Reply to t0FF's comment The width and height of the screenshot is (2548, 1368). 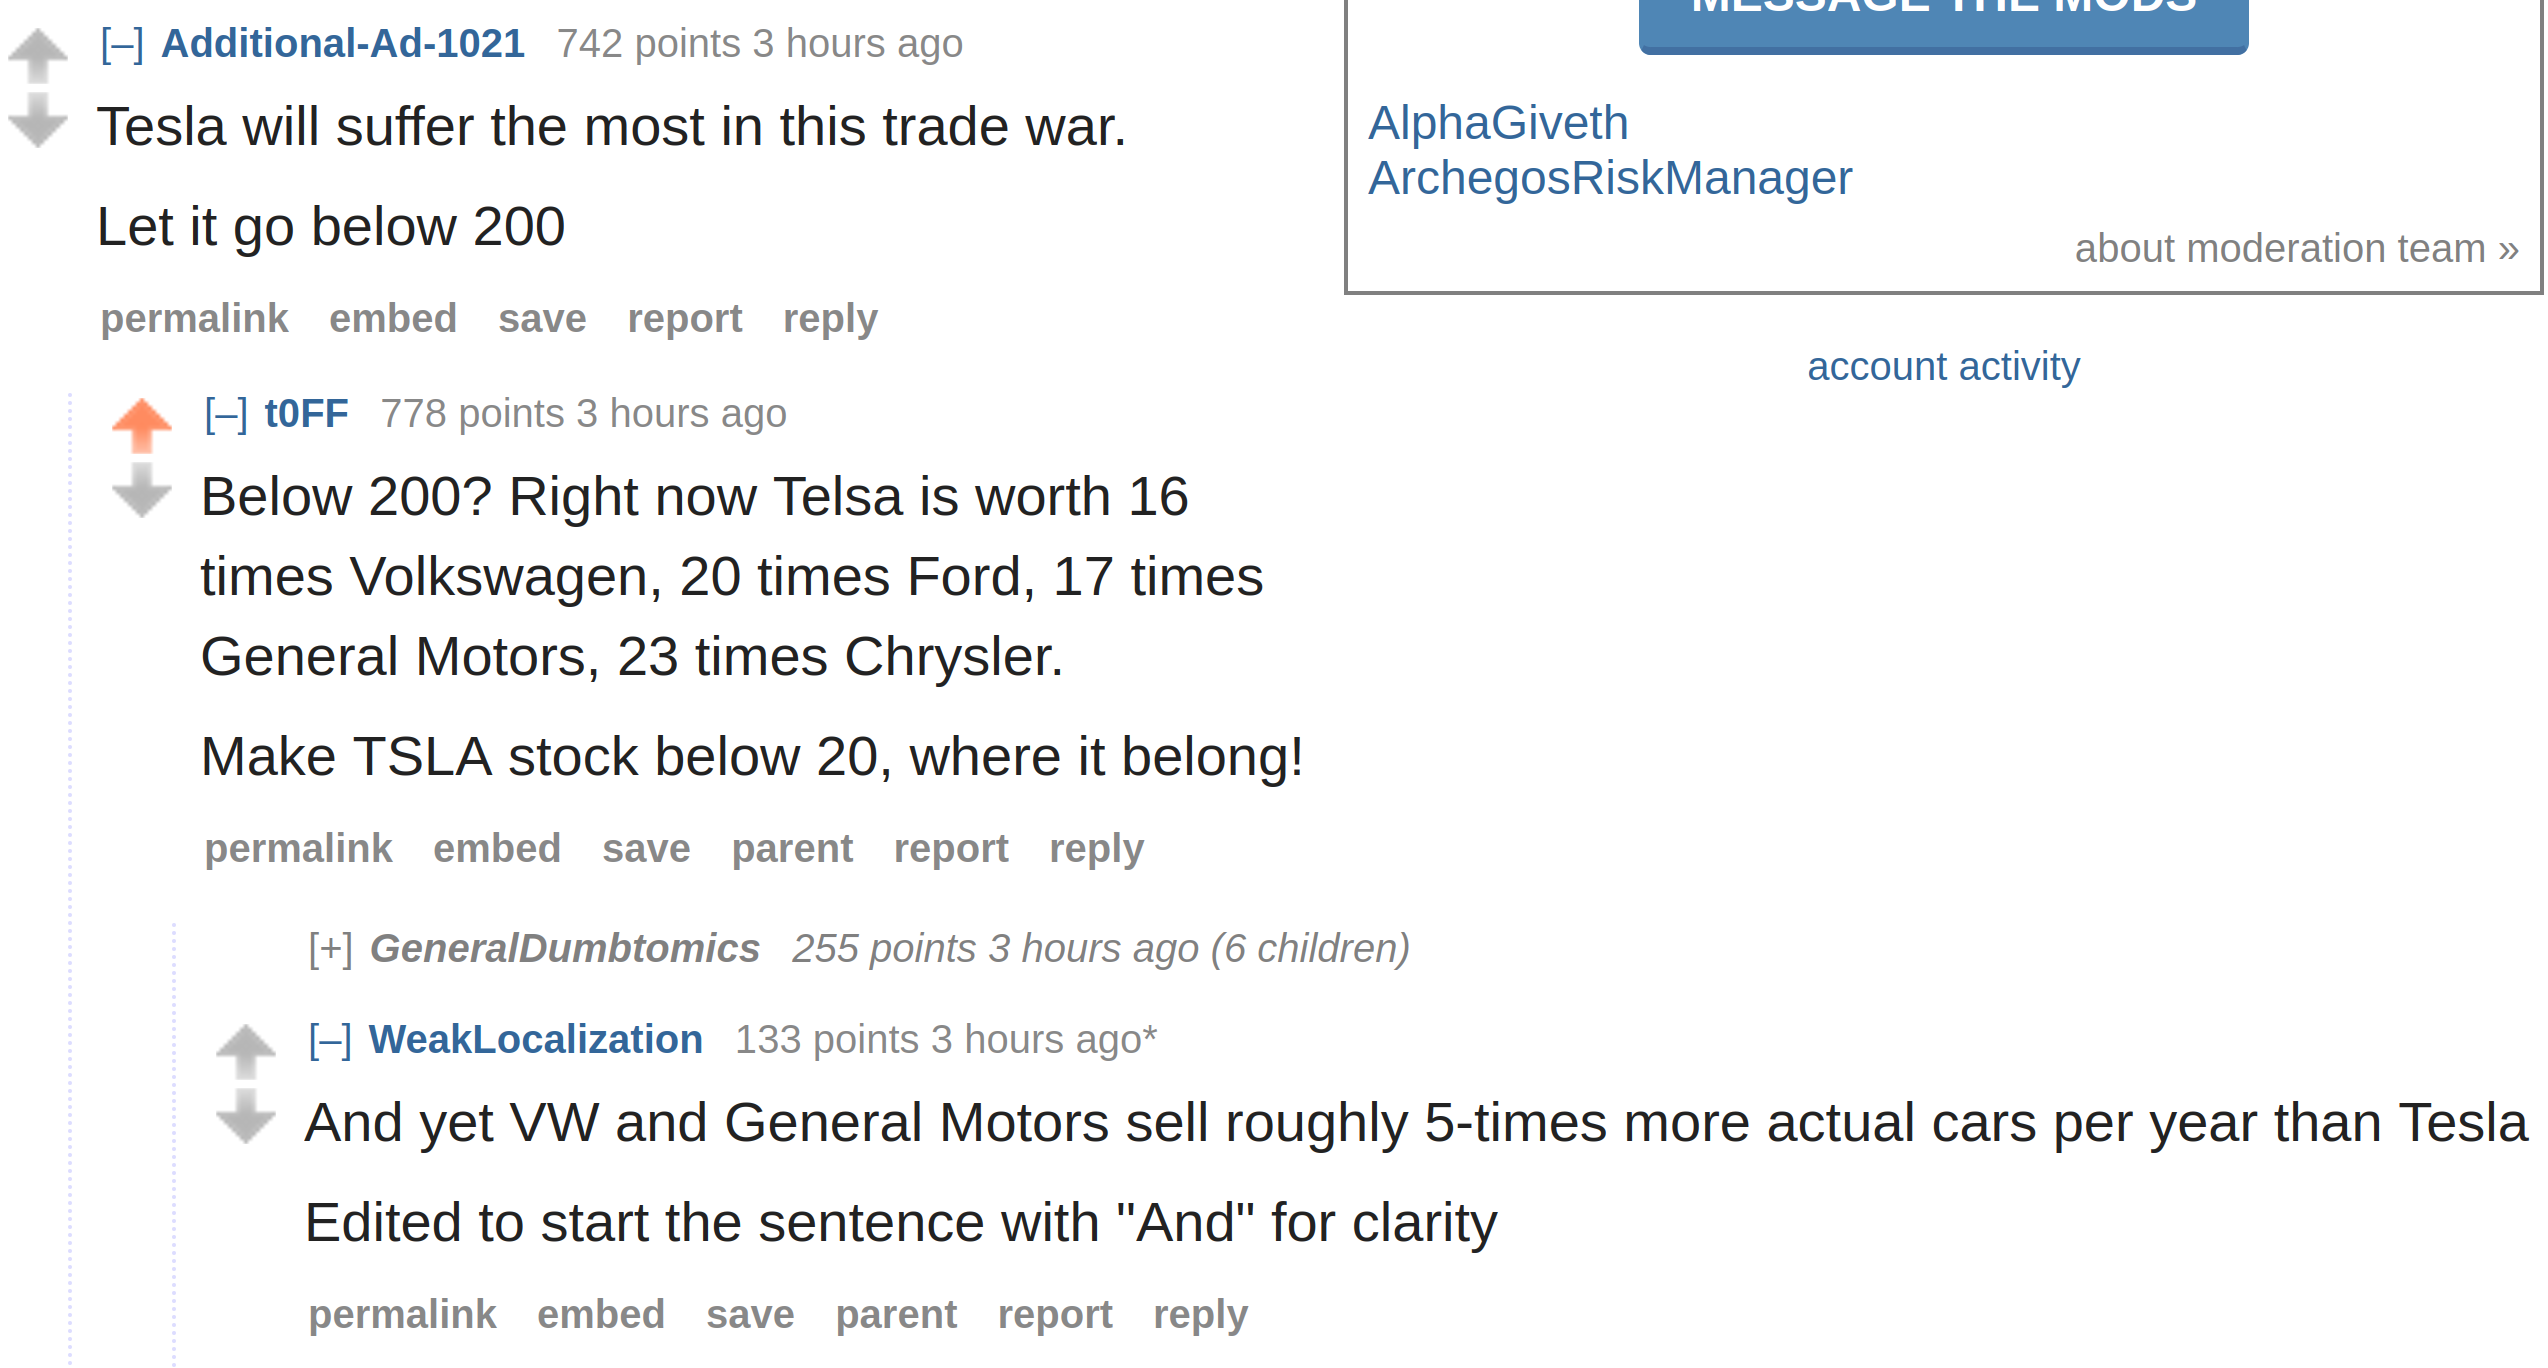[x=1096, y=849]
